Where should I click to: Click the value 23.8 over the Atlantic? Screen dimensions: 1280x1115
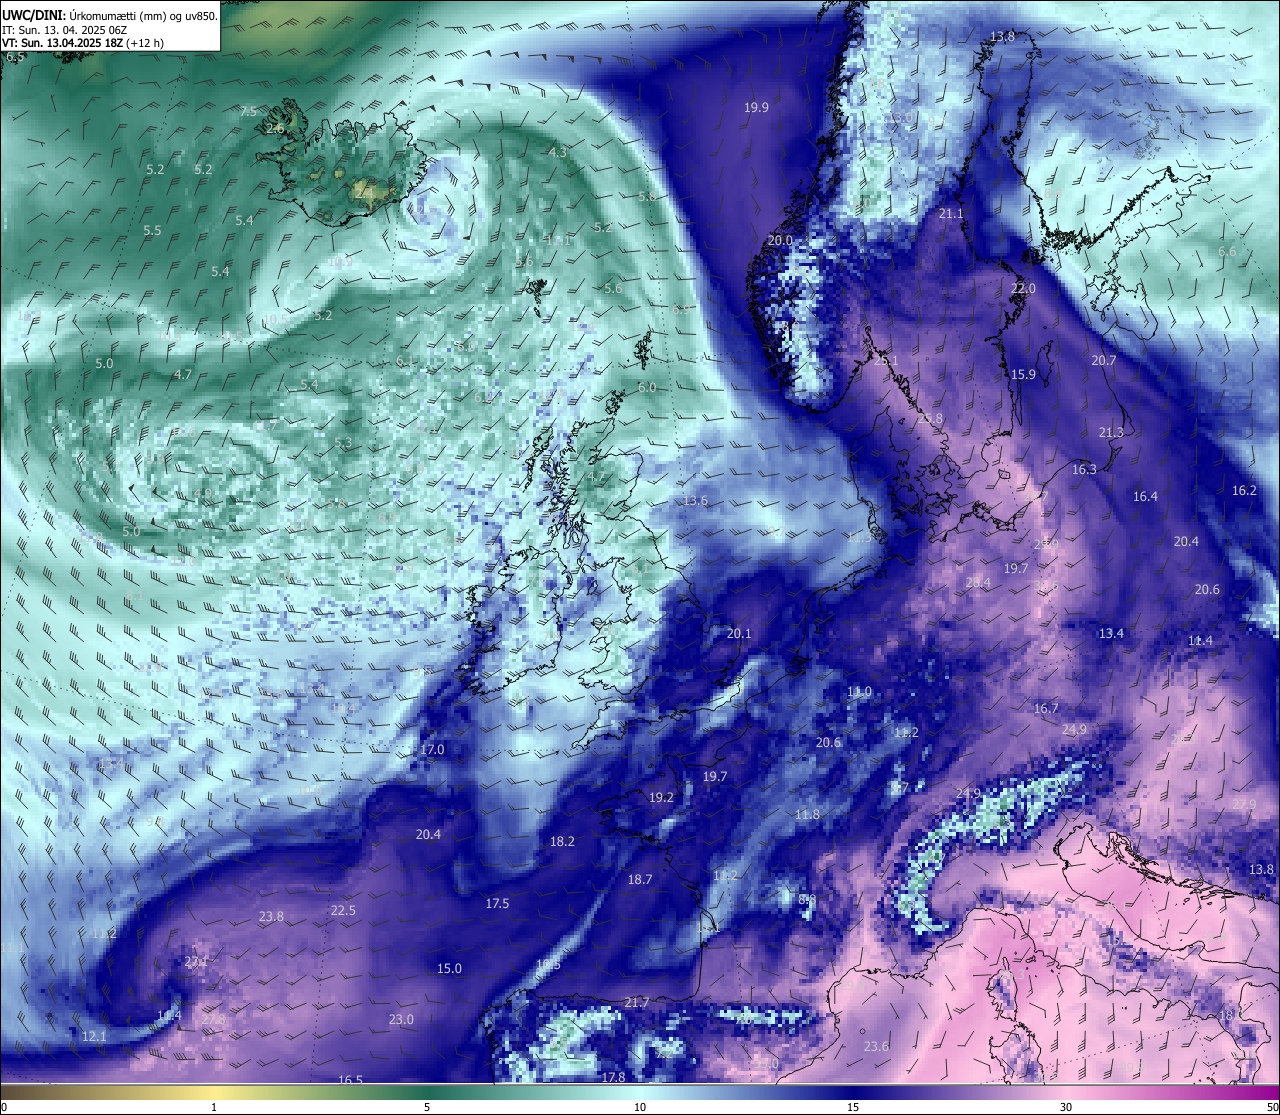(271, 917)
